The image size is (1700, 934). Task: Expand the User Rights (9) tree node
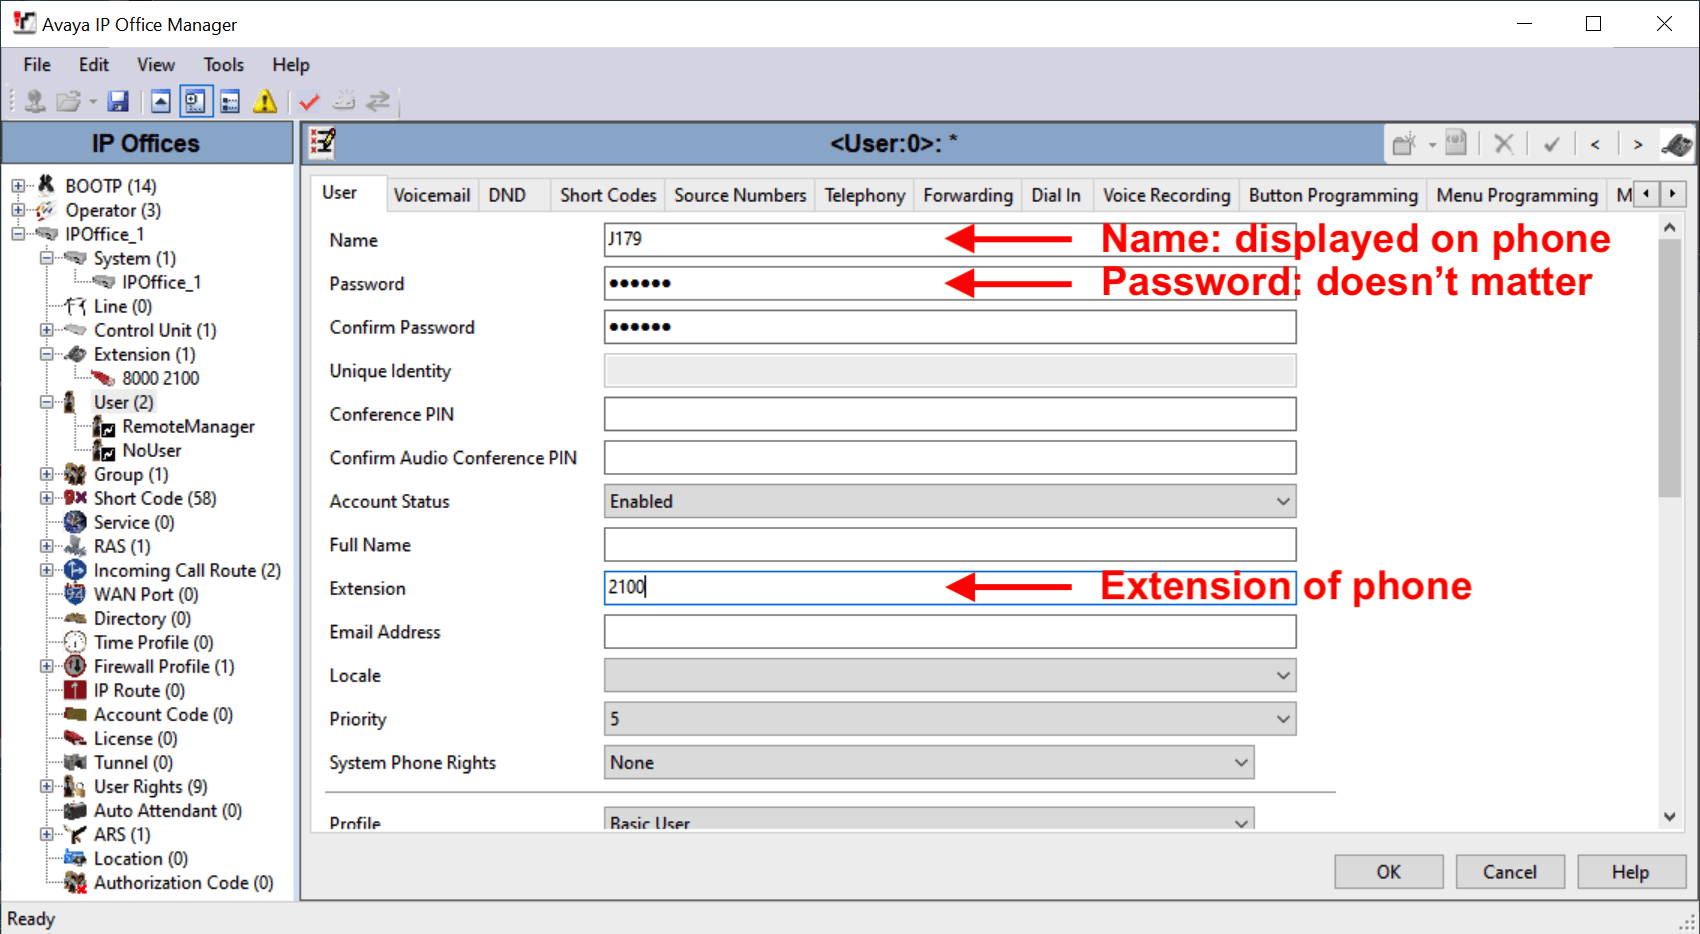pyautogui.click(x=46, y=786)
